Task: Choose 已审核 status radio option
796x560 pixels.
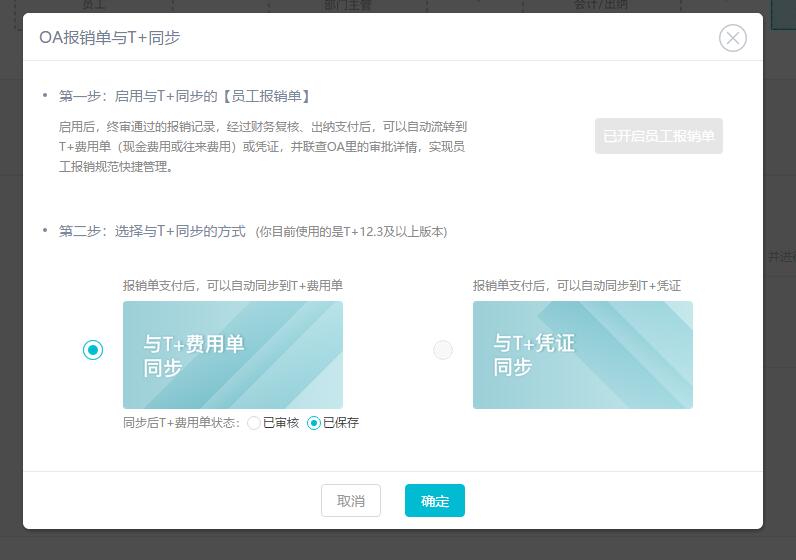Action: (254, 423)
